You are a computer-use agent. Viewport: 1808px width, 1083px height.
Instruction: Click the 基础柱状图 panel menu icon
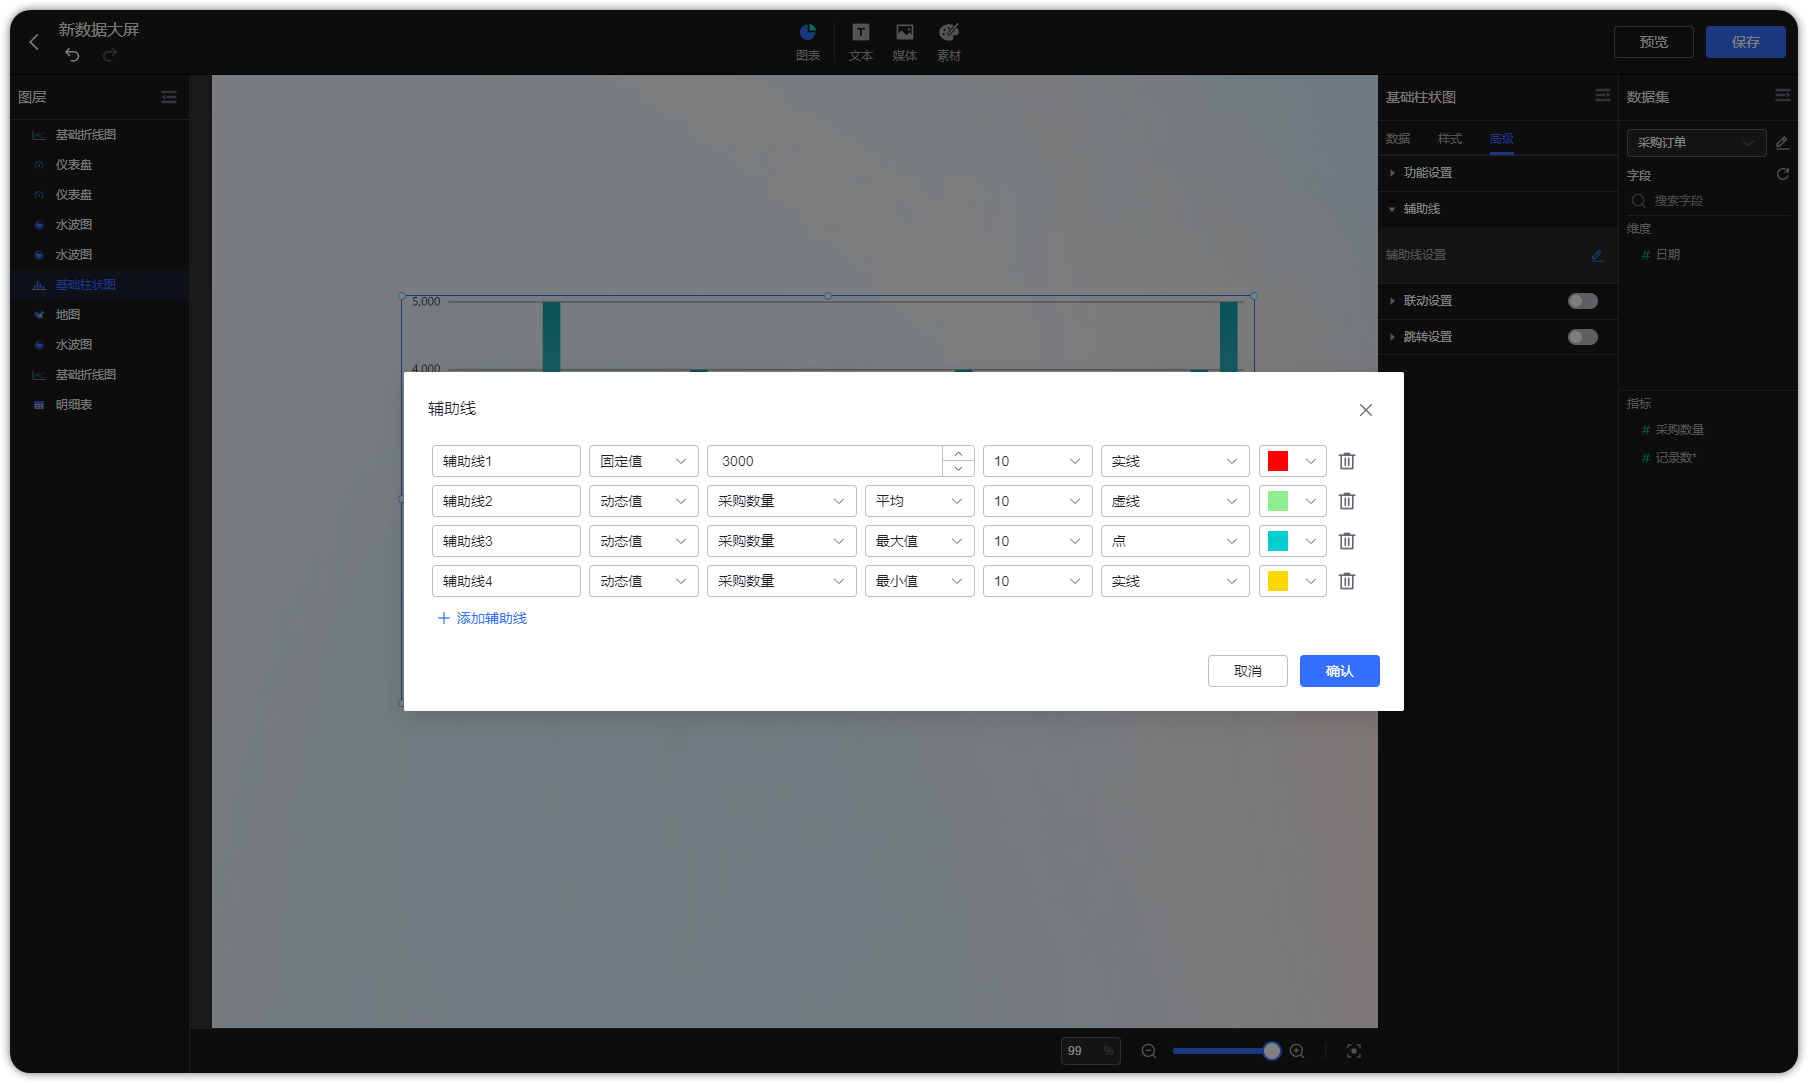pos(1603,95)
